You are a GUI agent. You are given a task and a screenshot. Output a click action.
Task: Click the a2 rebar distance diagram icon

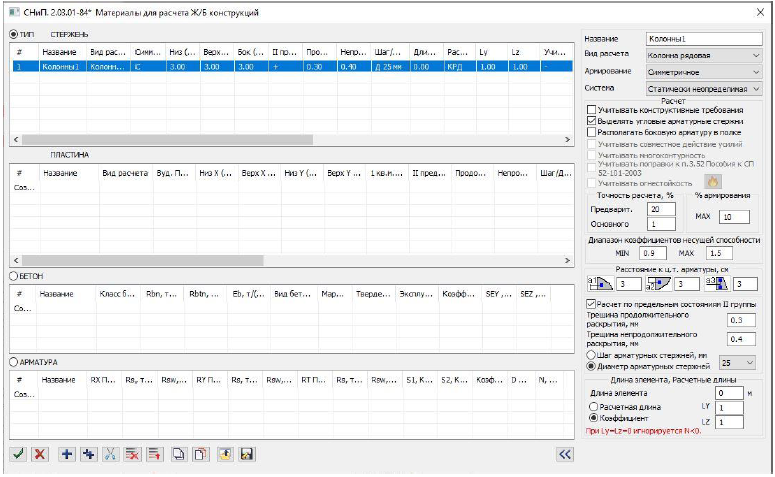pyautogui.click(x=658, y=283)
